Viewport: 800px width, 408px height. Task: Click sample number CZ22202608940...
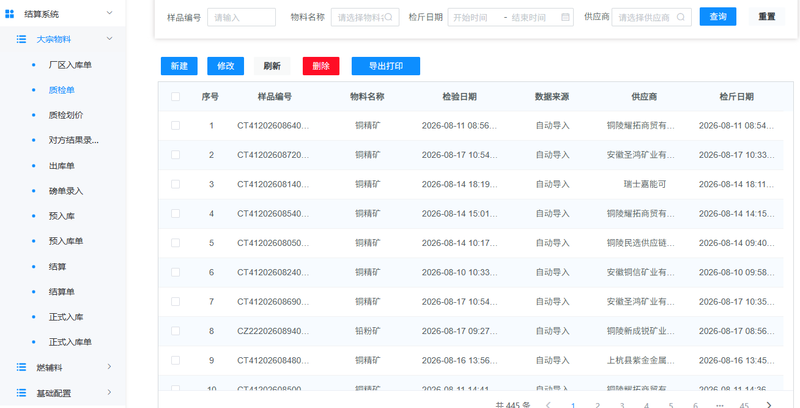(273, 331)
